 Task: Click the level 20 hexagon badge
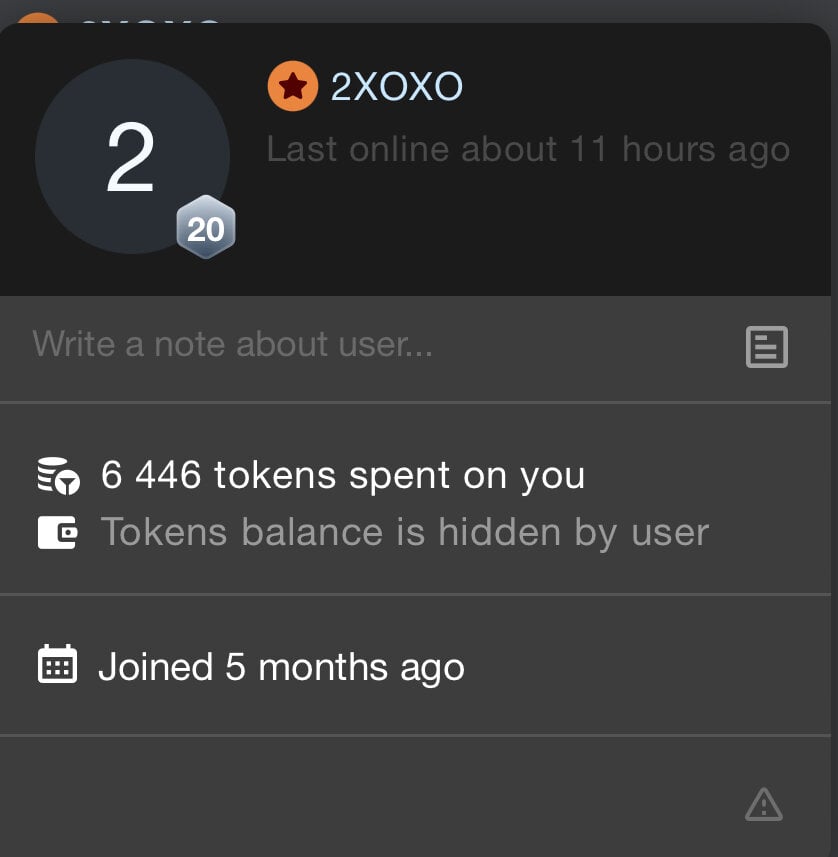pos(206,229)
